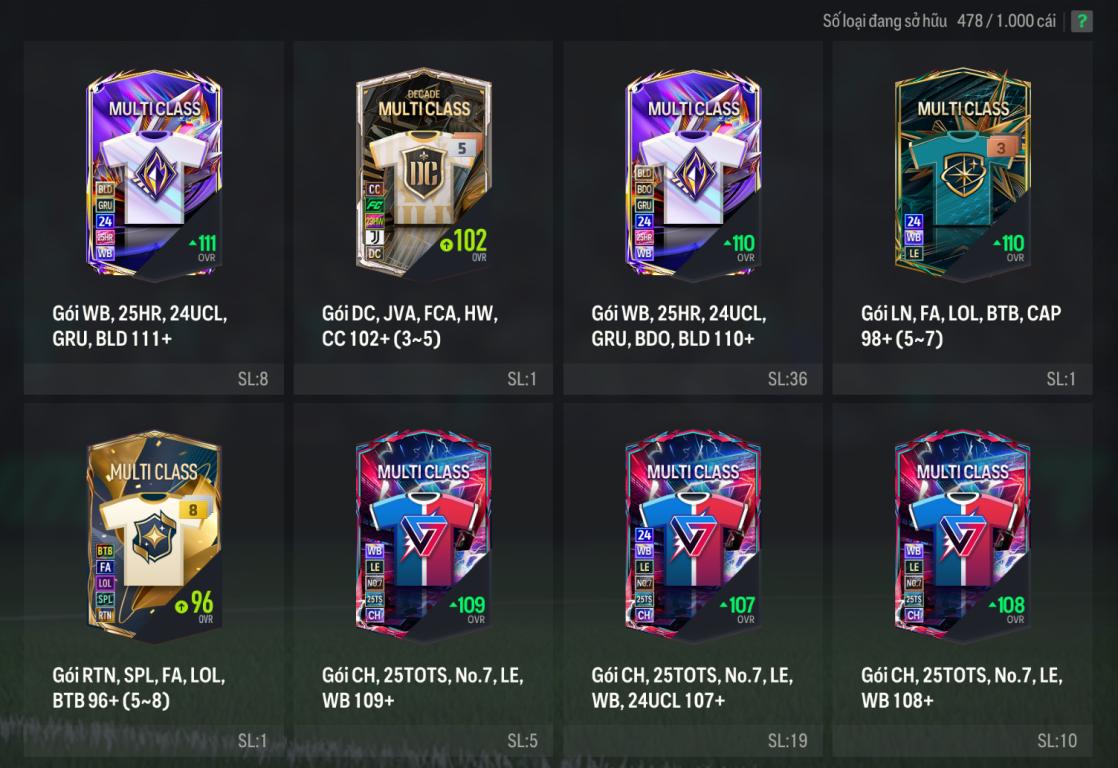Choose the teal Multi Class 110 OVR card

pos(963,173)
